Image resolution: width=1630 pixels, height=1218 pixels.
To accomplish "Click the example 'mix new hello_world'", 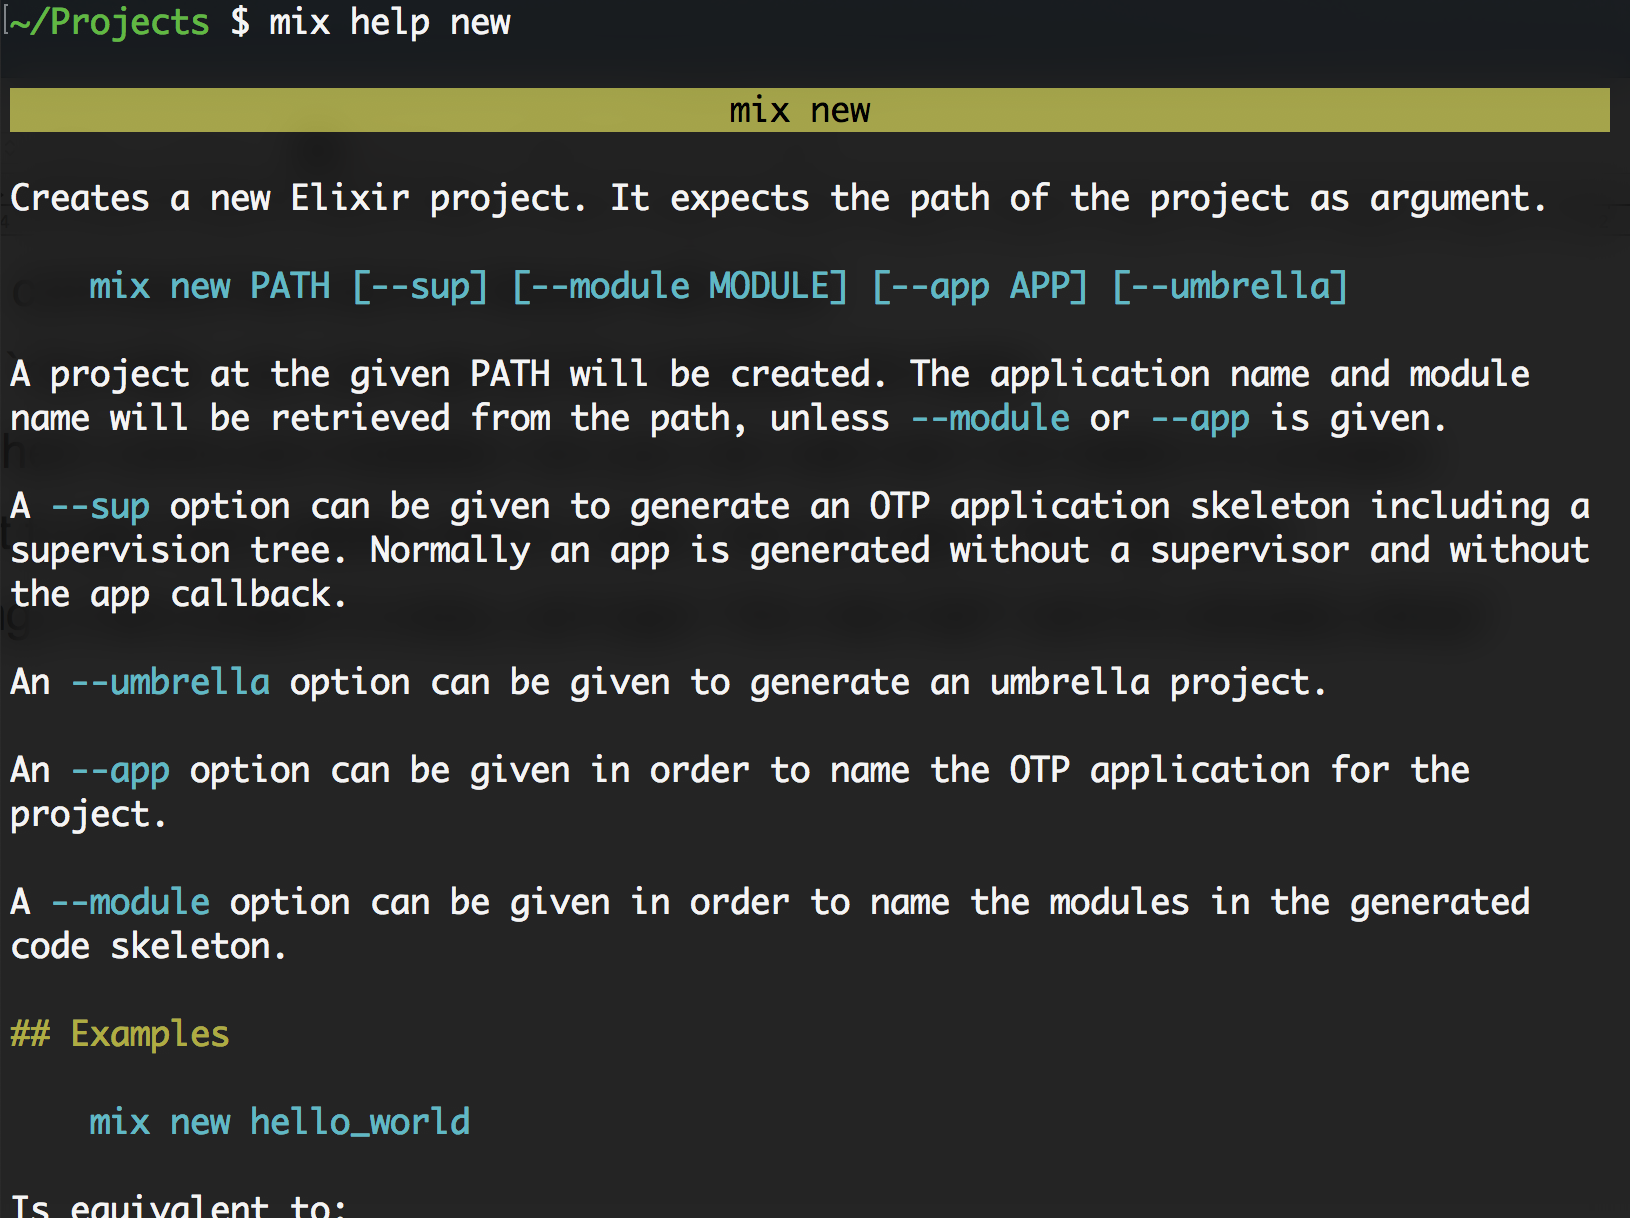I will [280, 1122].
